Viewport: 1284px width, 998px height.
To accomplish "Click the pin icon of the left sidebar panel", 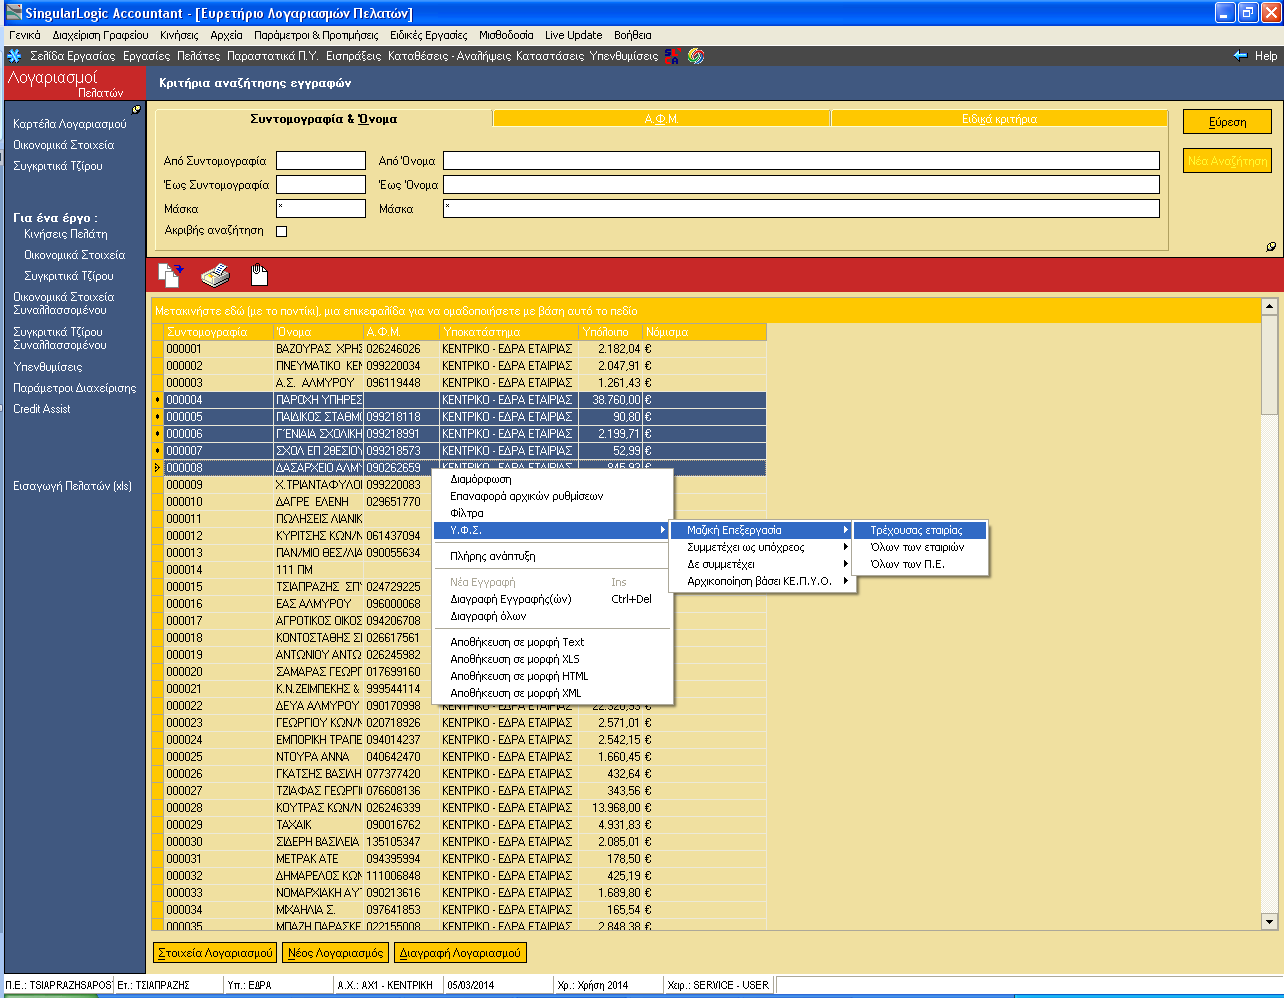I will point(137,110).
